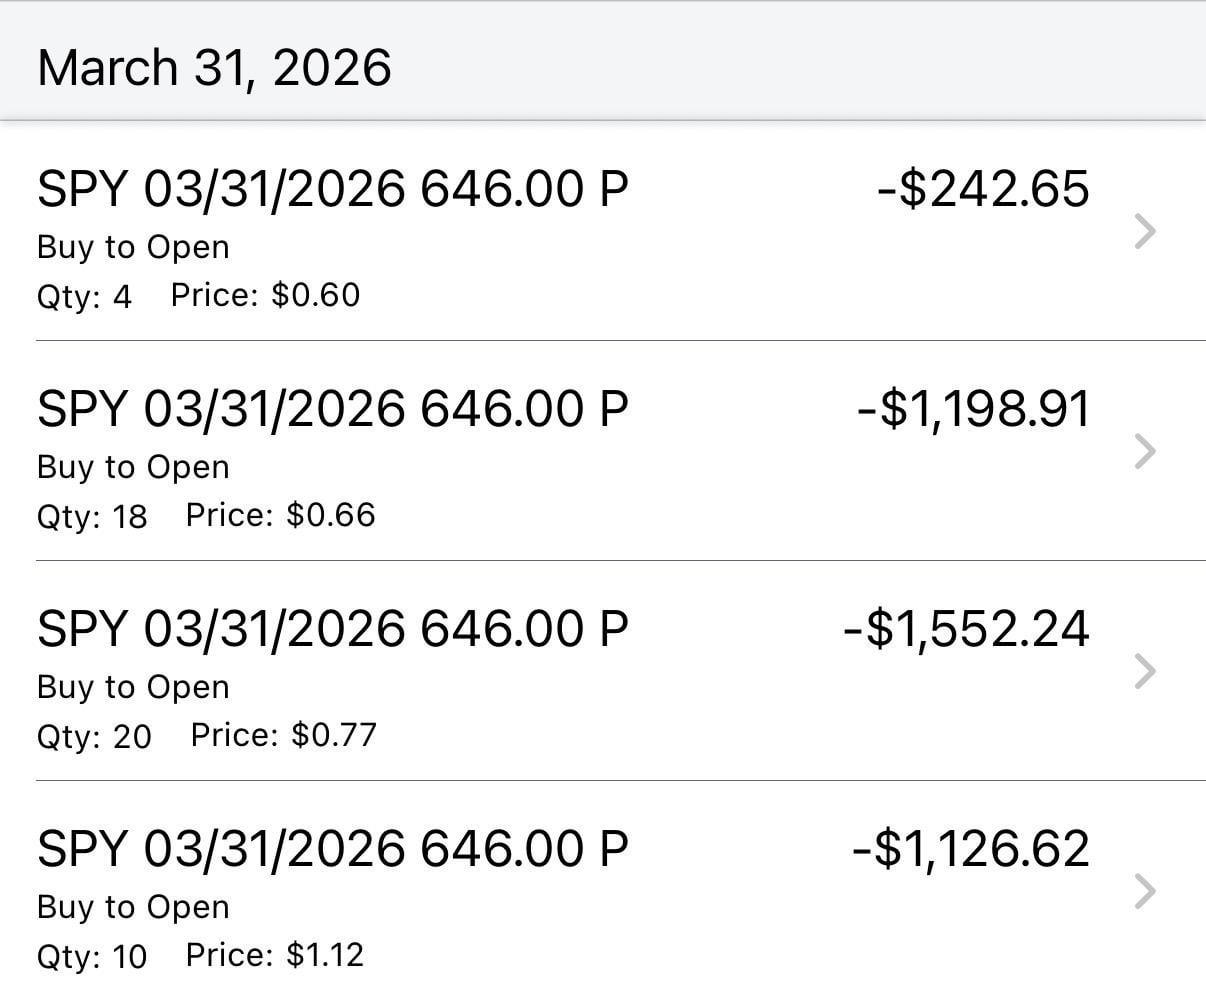
Task: Click the Price: $0.60 label
Action: pyautogui.click(x=265, y=295)
